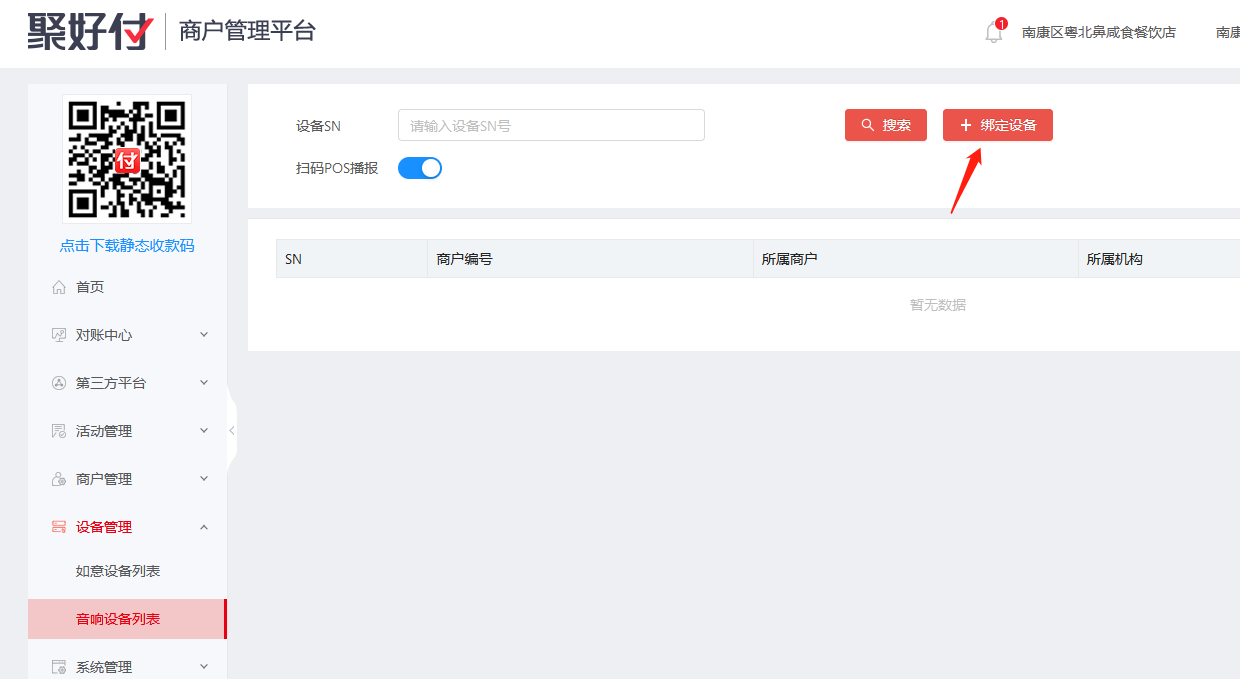Click the plus icon in 绑定设备 button
This screenshot has width=1240, height=679.
[965, 125]
